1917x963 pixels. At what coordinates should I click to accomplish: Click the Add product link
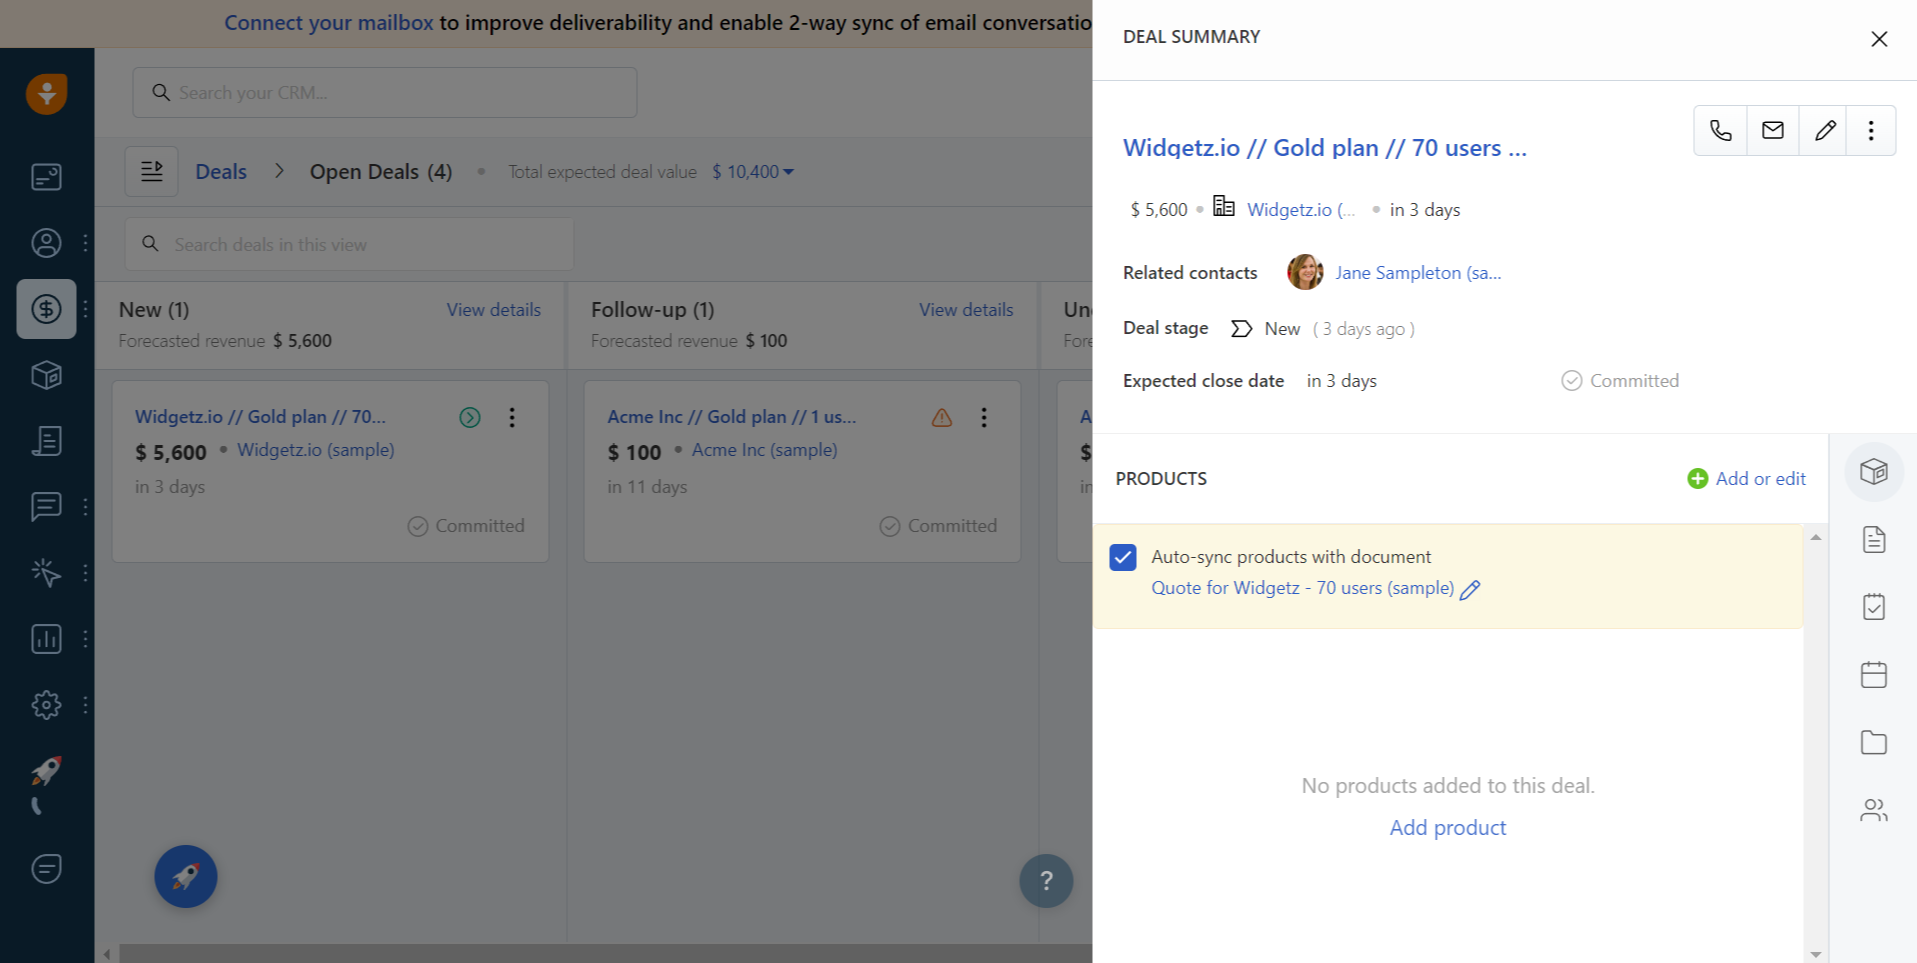coord(1447,828)
